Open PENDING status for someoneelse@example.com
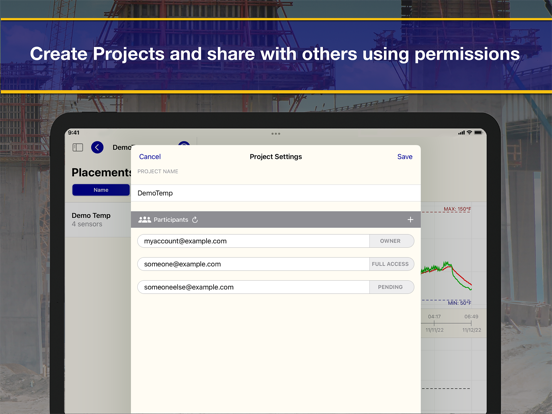552x414 pixels. tap(391, 287)
